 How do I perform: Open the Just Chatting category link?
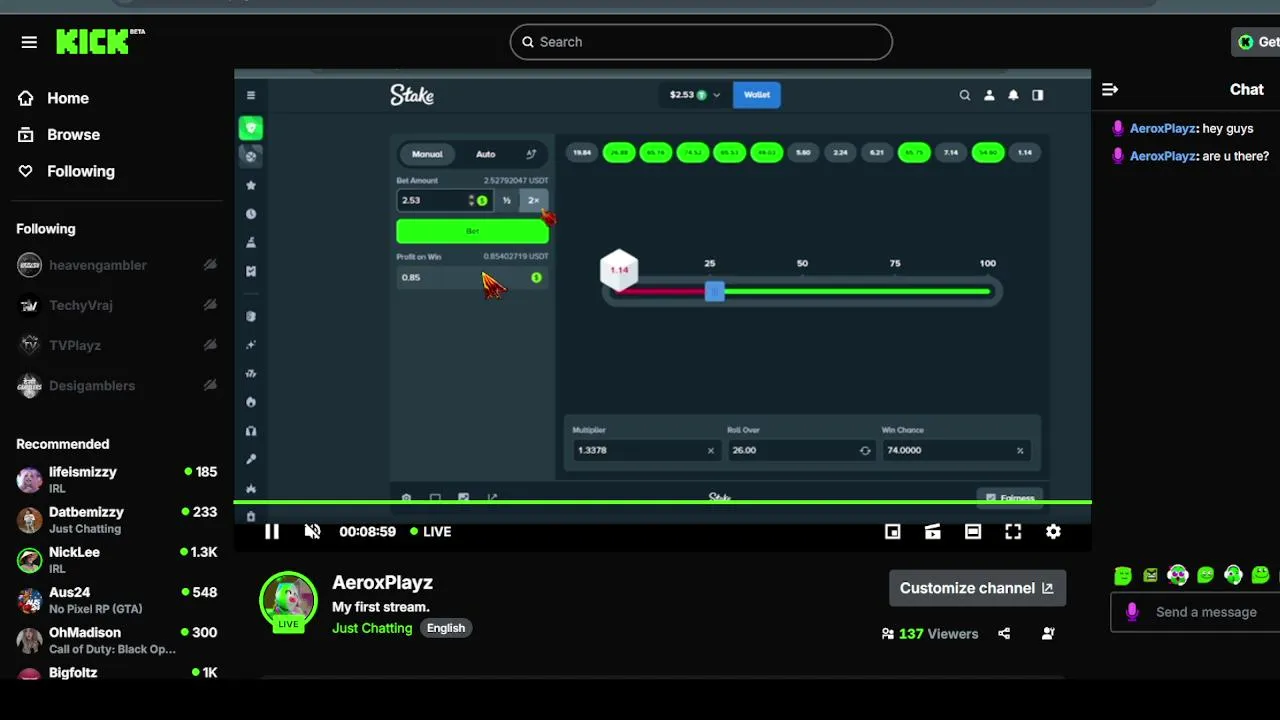pyautogui.click(x=372, y=628)
